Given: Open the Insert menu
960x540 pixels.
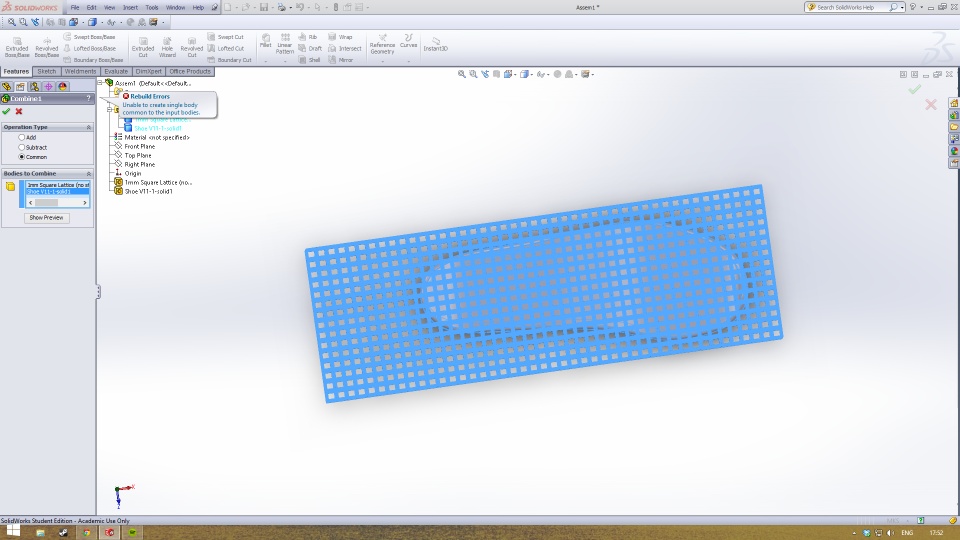Looking at the screenshot, I should [130, 7].
